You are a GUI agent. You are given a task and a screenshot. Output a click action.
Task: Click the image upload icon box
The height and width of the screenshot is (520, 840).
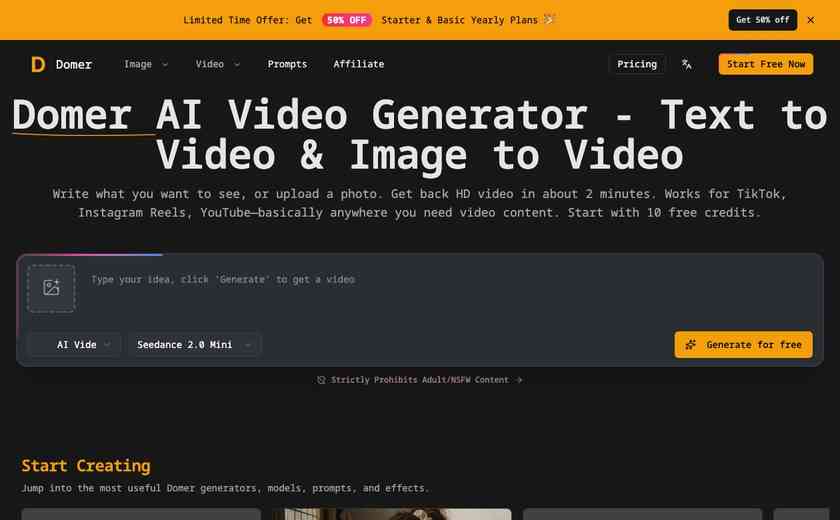51,288
